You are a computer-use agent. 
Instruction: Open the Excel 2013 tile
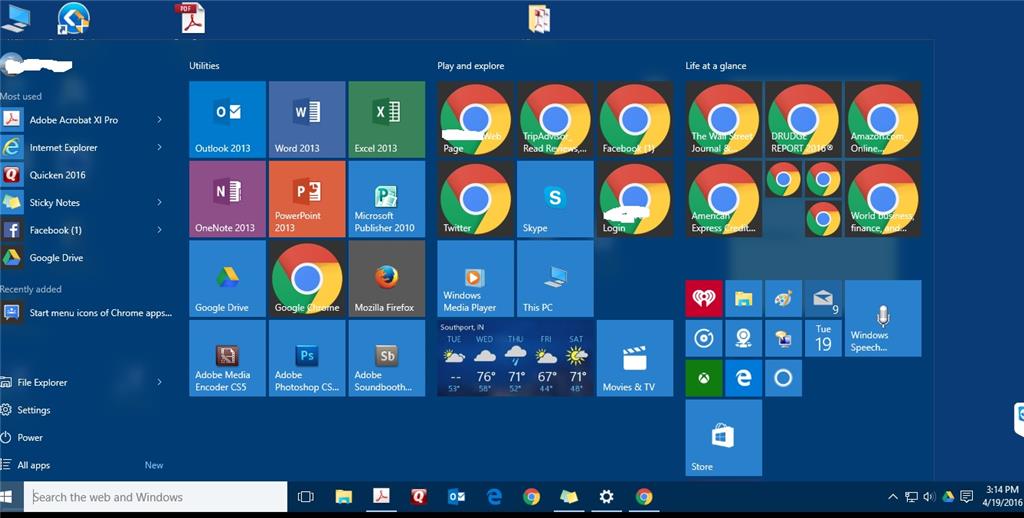pos(387,120)
